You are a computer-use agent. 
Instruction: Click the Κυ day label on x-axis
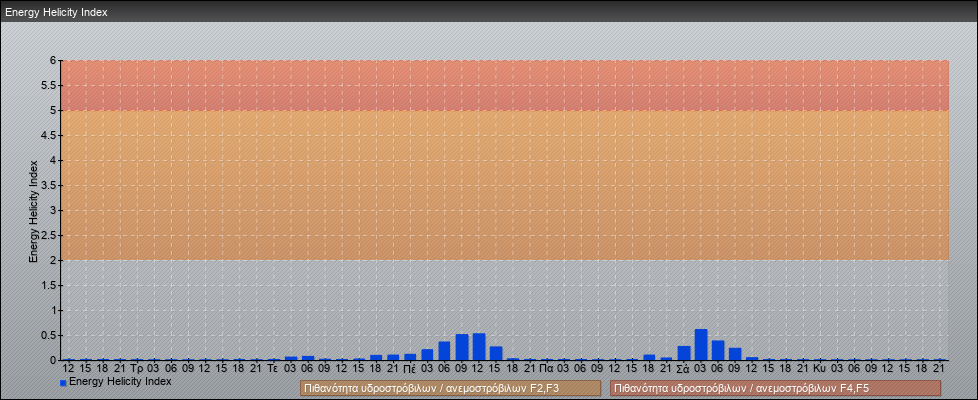(x=820, y=368)
